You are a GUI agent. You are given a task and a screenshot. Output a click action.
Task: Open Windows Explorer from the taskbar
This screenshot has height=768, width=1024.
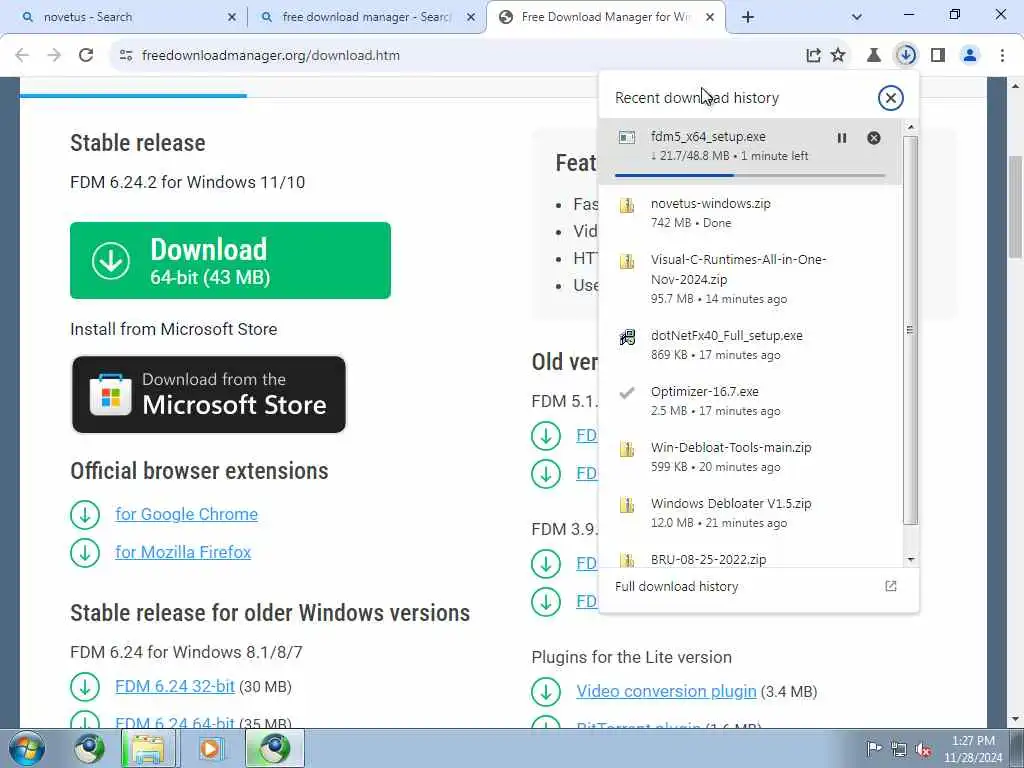(149, 748)
